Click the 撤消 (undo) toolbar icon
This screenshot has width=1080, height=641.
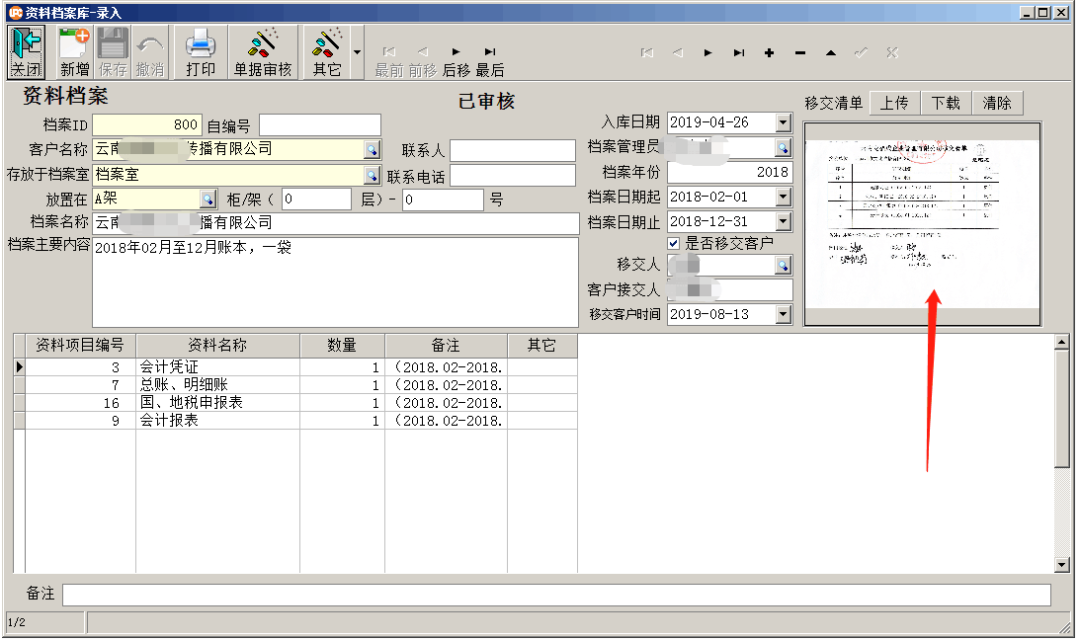[x=149, y=52]
